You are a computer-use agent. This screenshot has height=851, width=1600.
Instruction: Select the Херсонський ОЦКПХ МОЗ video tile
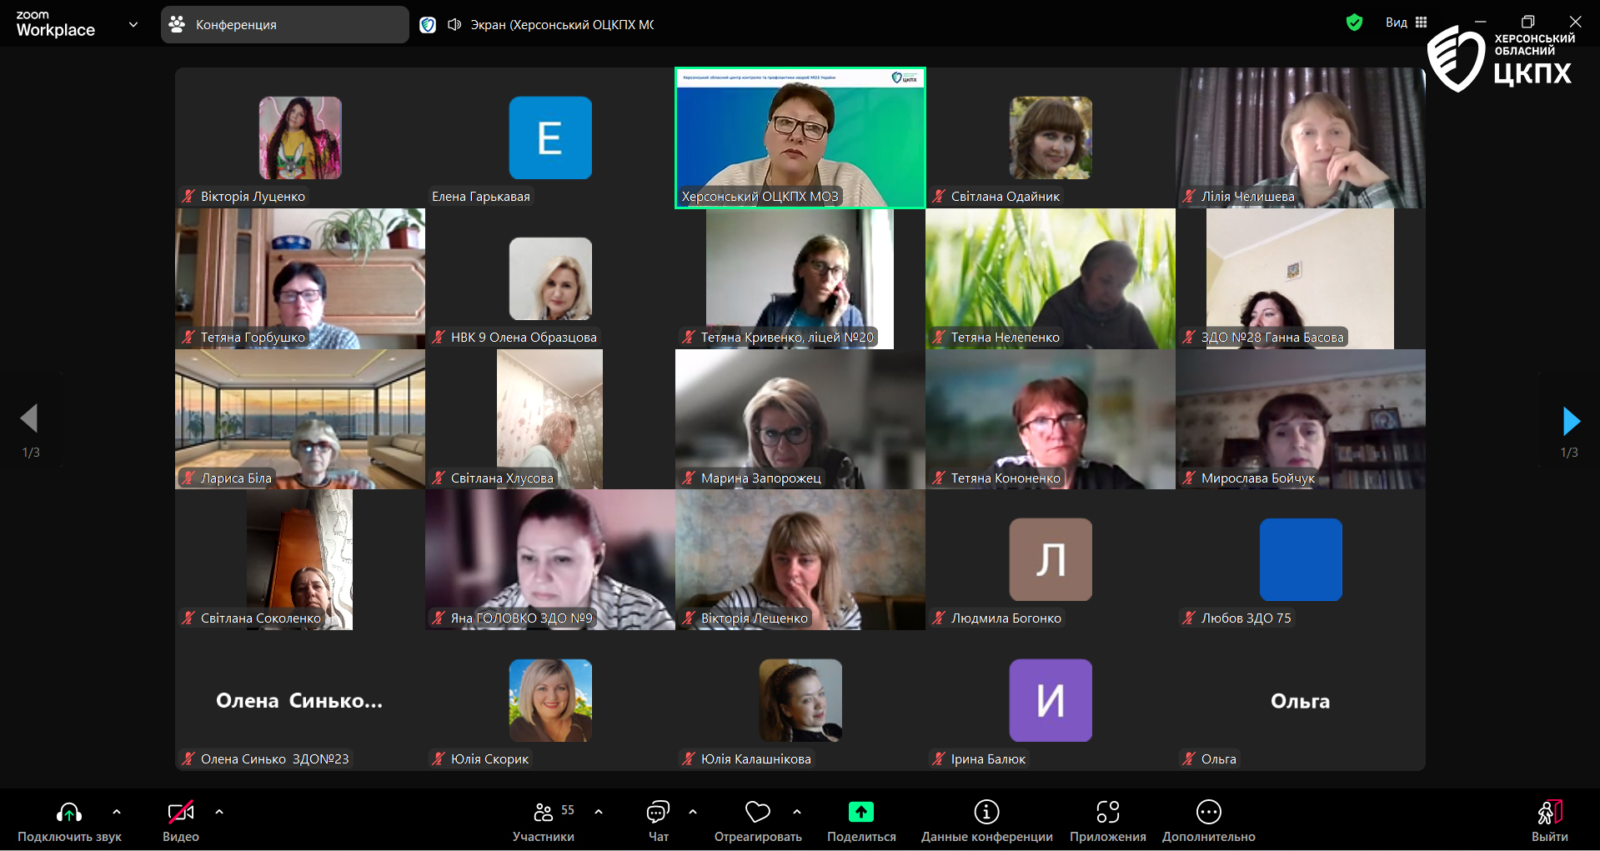800,138
